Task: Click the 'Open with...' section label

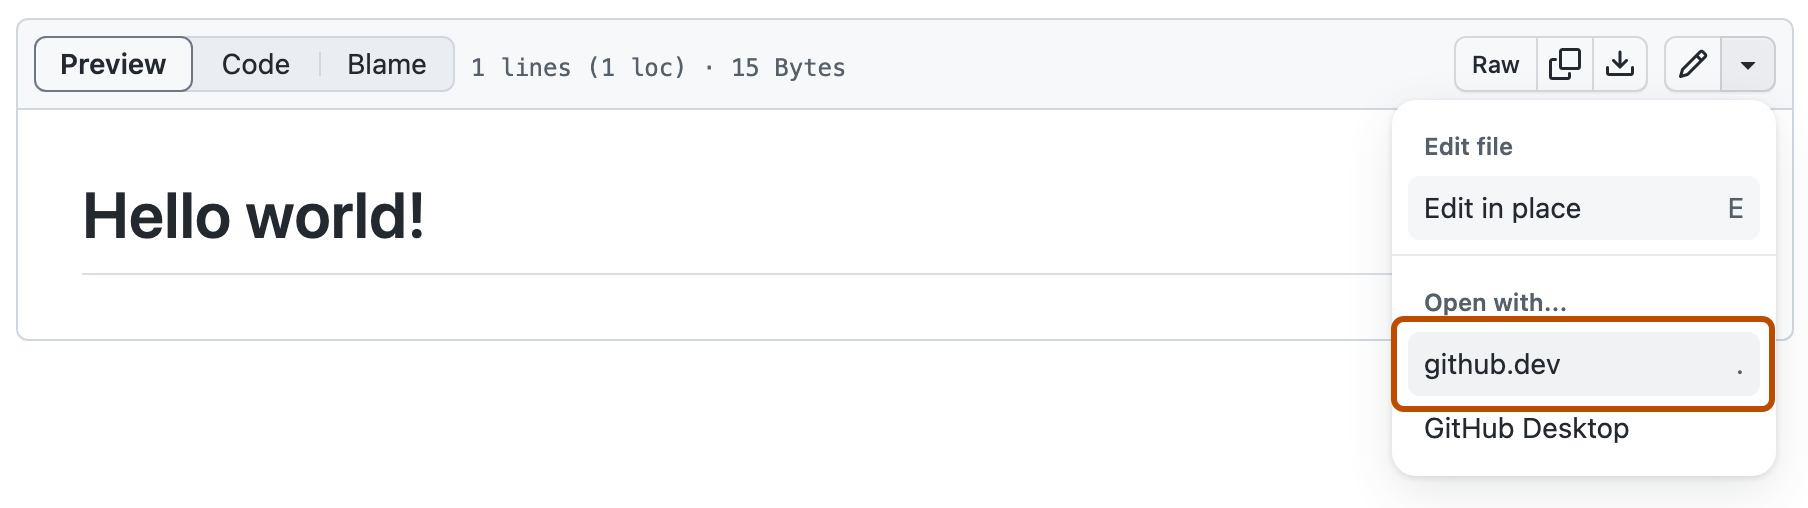Action: [x=1495, y=302]
